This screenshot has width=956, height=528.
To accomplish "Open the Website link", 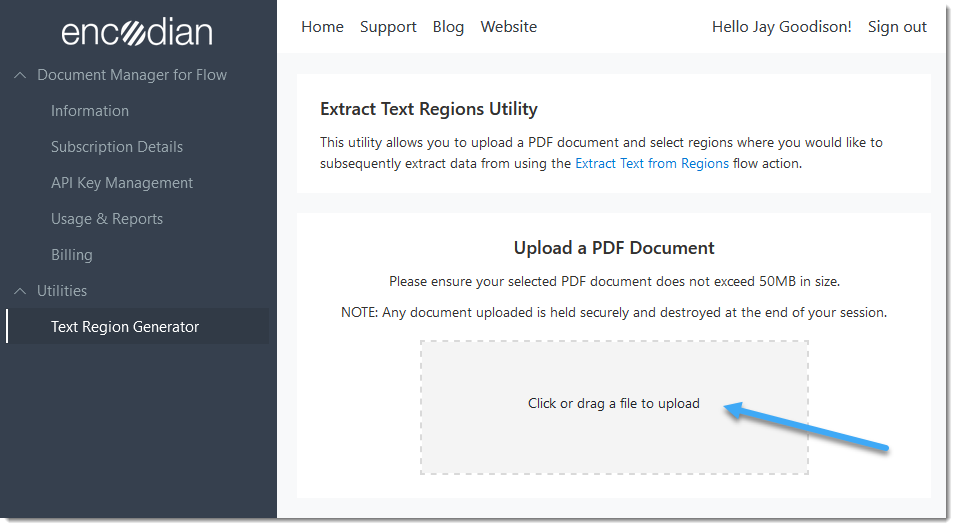I will [x=508, y=27].
